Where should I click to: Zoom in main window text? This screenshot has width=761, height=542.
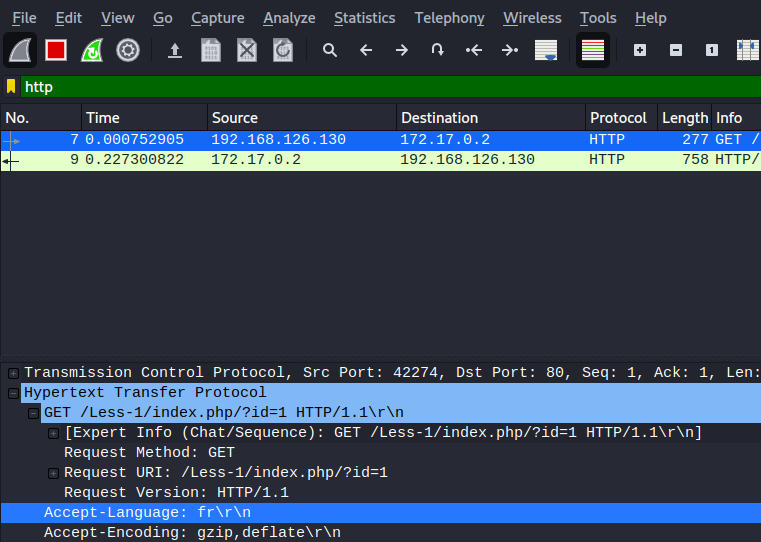click(640, 50)
